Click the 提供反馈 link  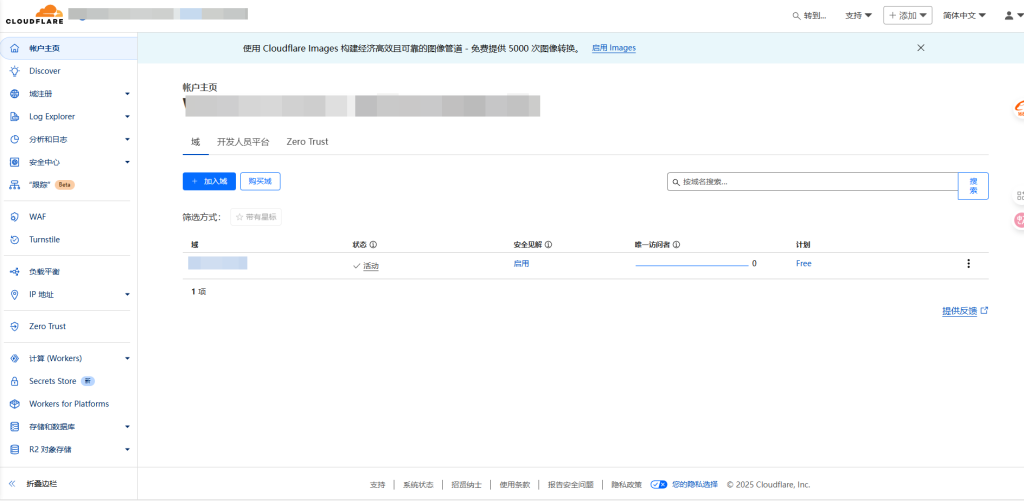(x=965, y=312)
